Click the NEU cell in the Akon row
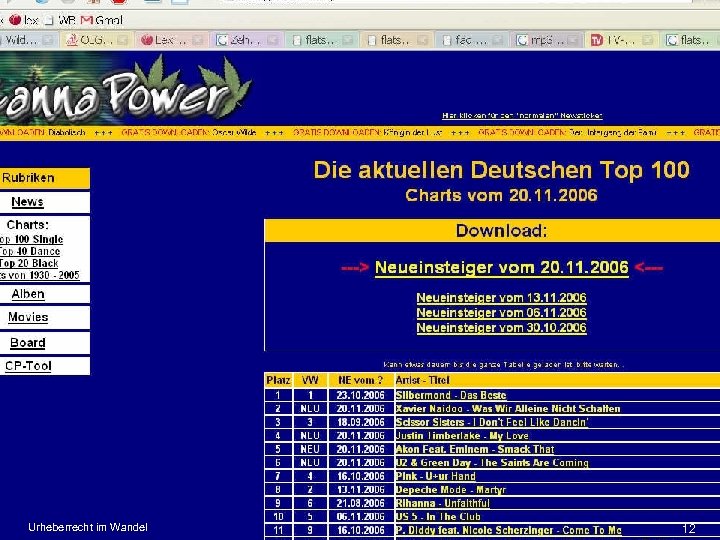 pos(310,449)
